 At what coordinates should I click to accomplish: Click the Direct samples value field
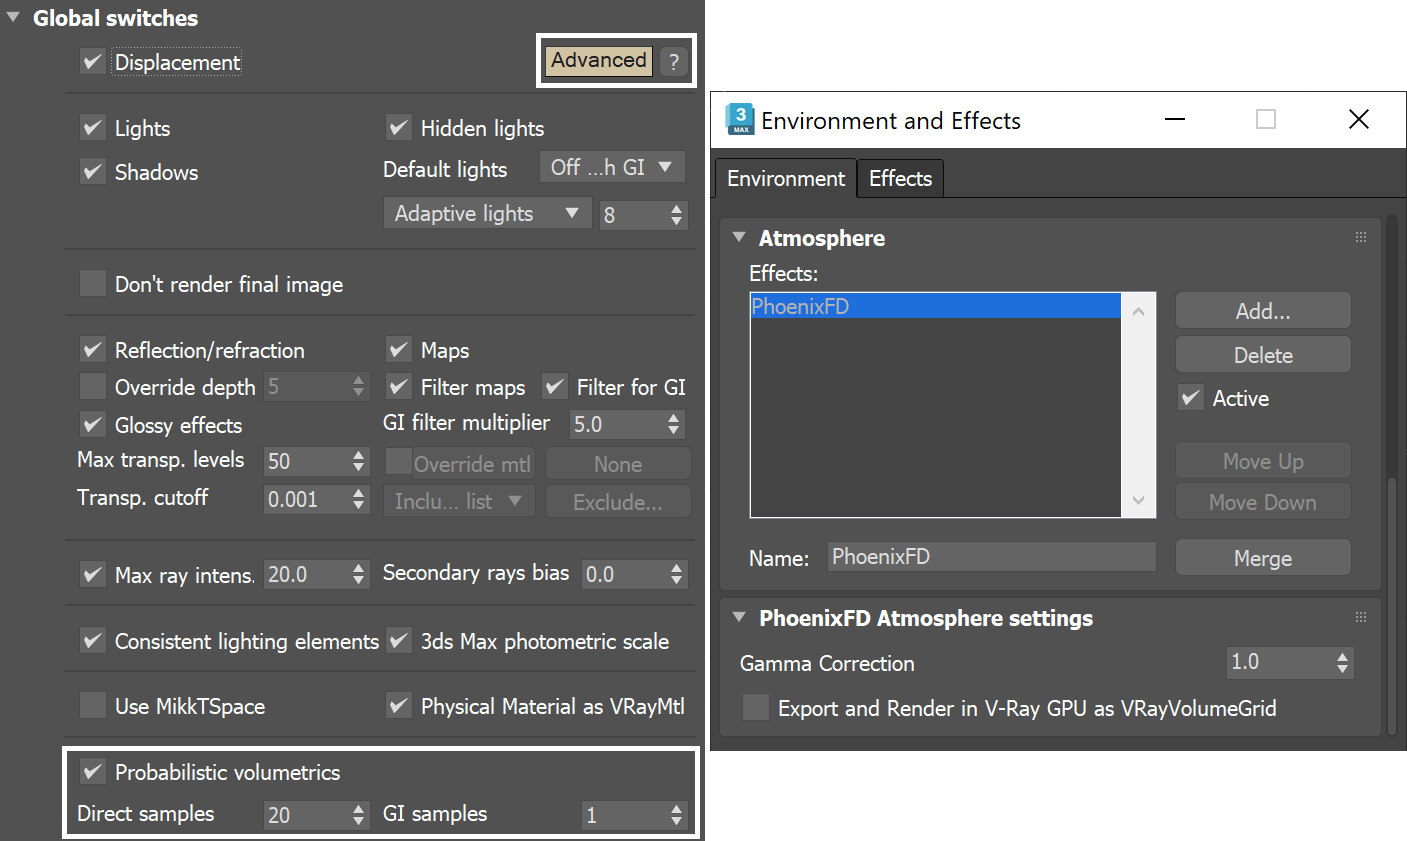point(308,815)
